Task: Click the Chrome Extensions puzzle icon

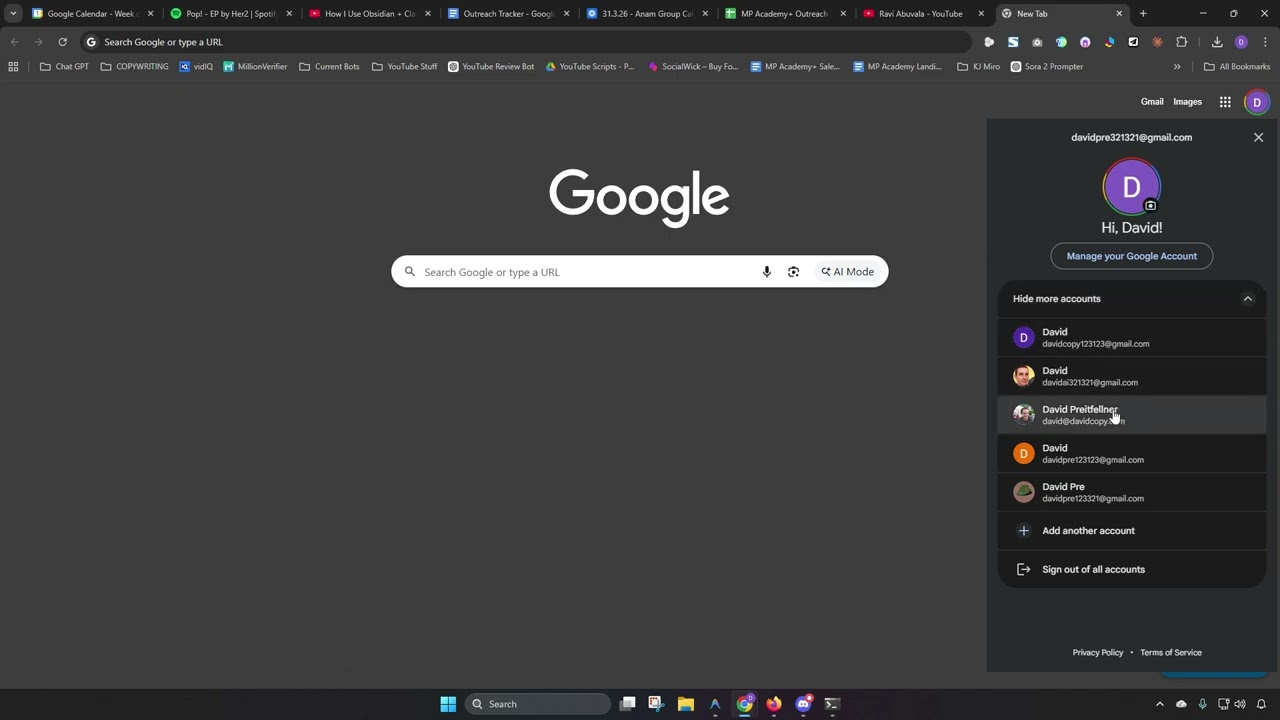Action: (x=1182, y=42)
